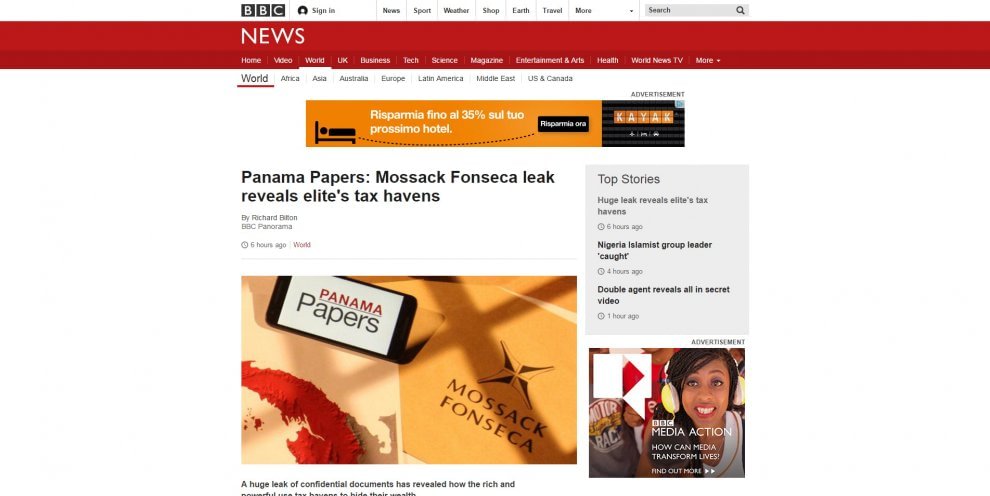Open the Panama Papers article image
The height and width of the screenshot is (496, 990).
pos(409,370)
